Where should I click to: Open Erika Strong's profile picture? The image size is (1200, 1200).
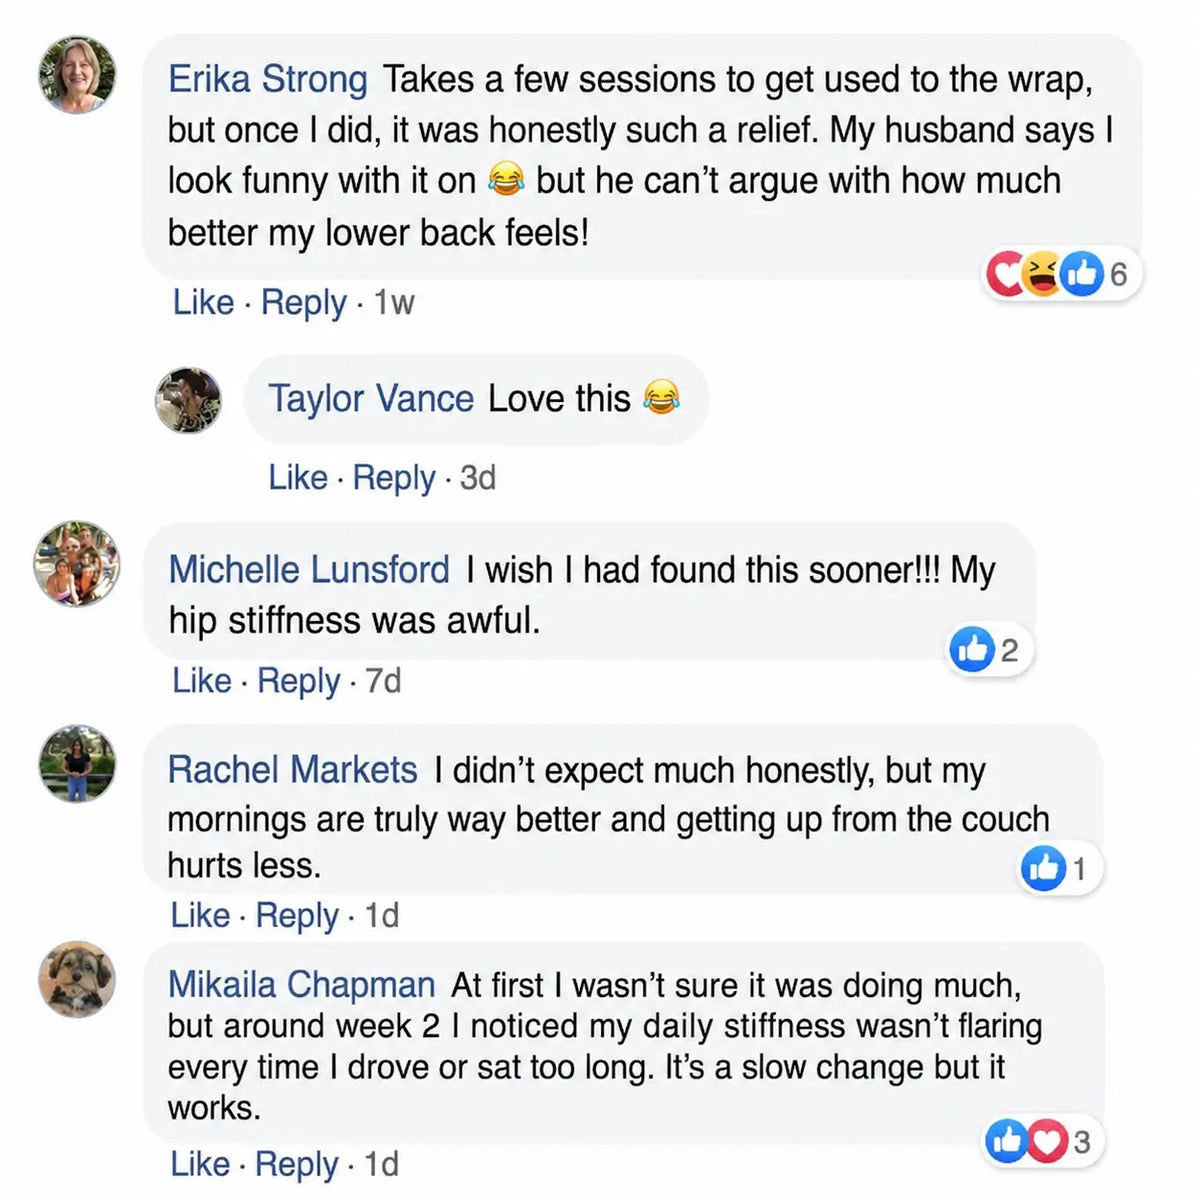[77, 76]
